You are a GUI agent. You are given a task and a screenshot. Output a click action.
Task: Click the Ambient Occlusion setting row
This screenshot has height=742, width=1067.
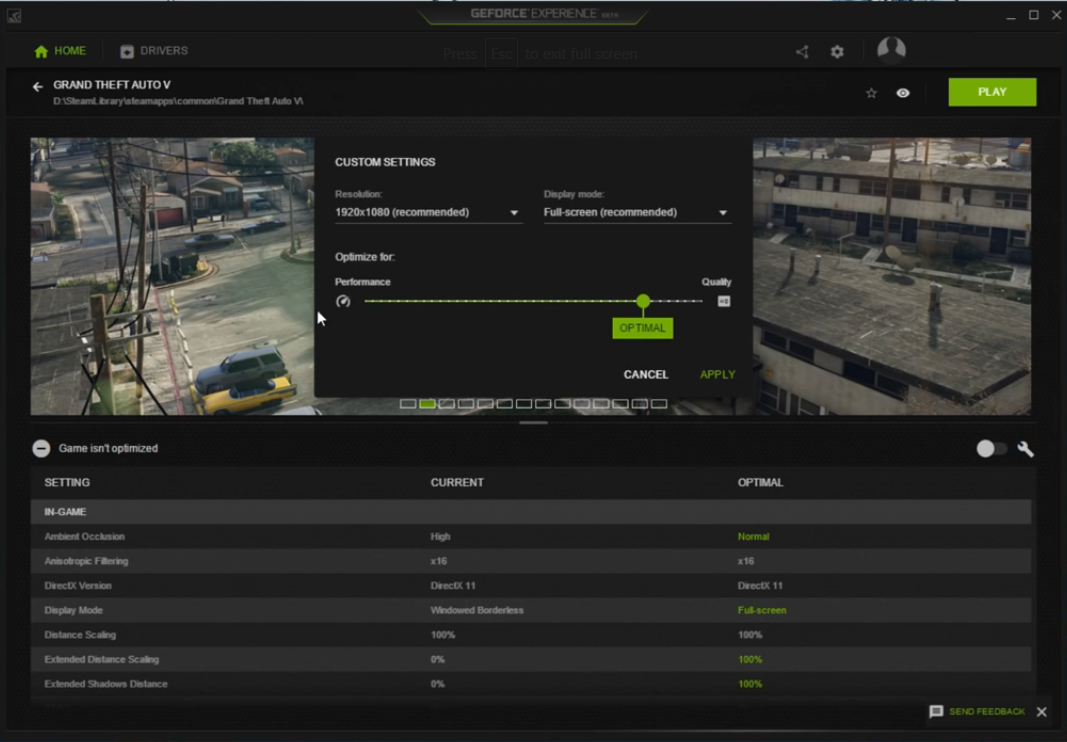tap(531, 536)
